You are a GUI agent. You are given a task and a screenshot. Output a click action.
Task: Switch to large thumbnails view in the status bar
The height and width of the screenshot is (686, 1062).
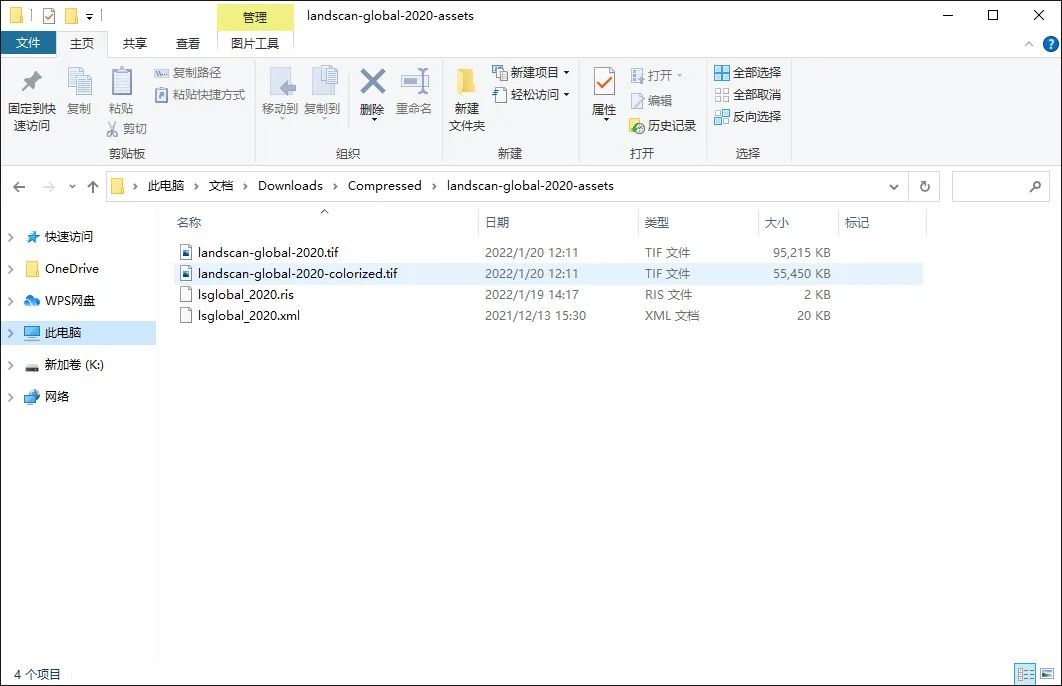pyautogui.click(x=1047, y=674)
